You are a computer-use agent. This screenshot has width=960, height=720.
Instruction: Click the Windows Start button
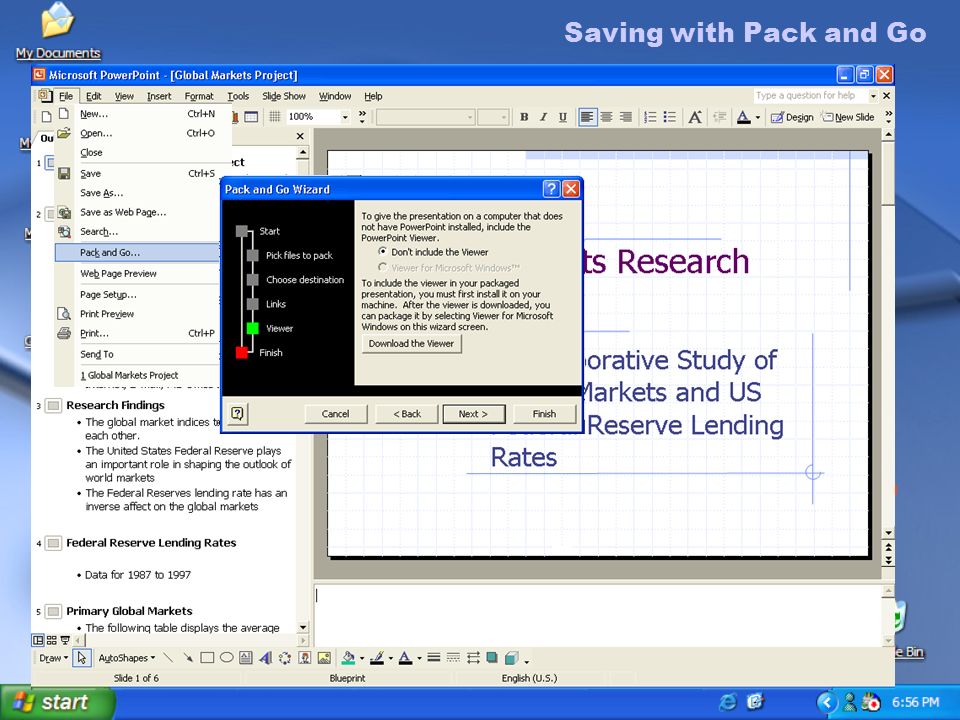[56, 702]
